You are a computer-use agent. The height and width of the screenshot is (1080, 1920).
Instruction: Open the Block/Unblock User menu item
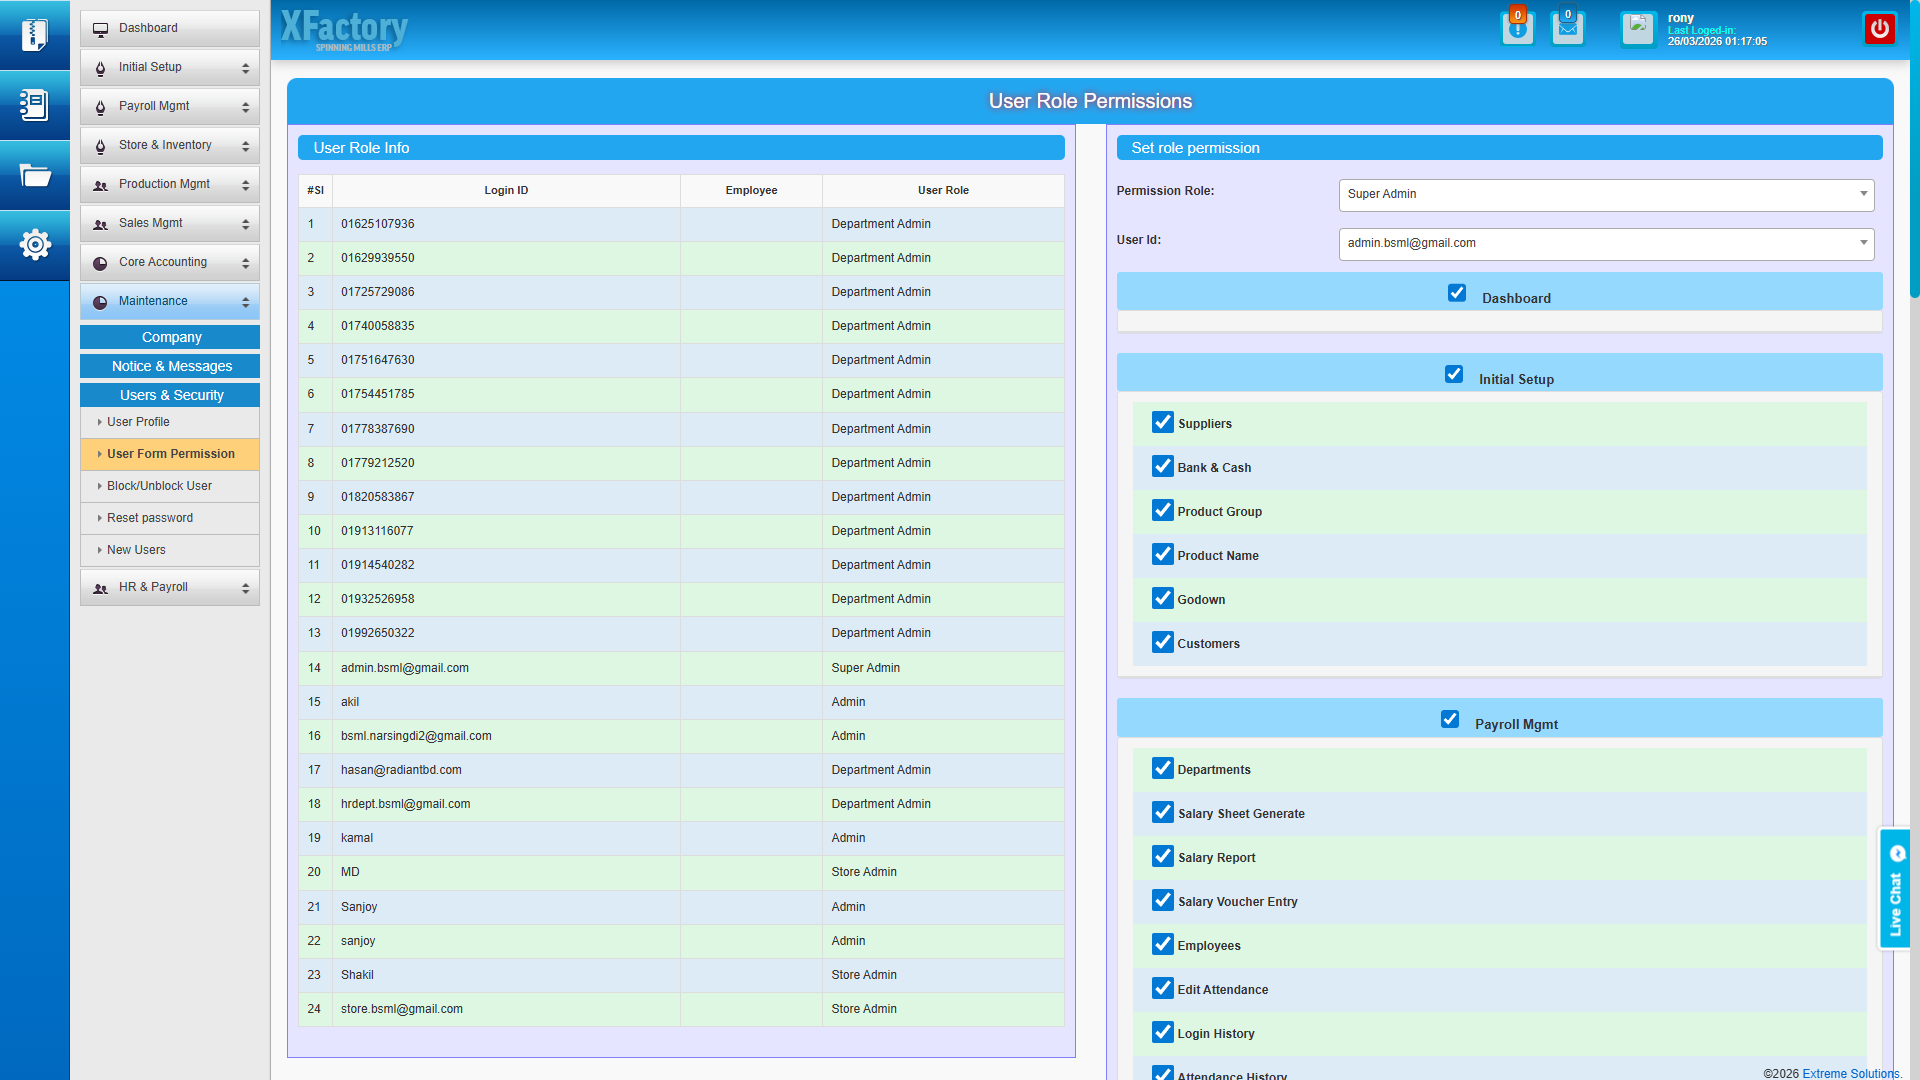click(159, 486)
